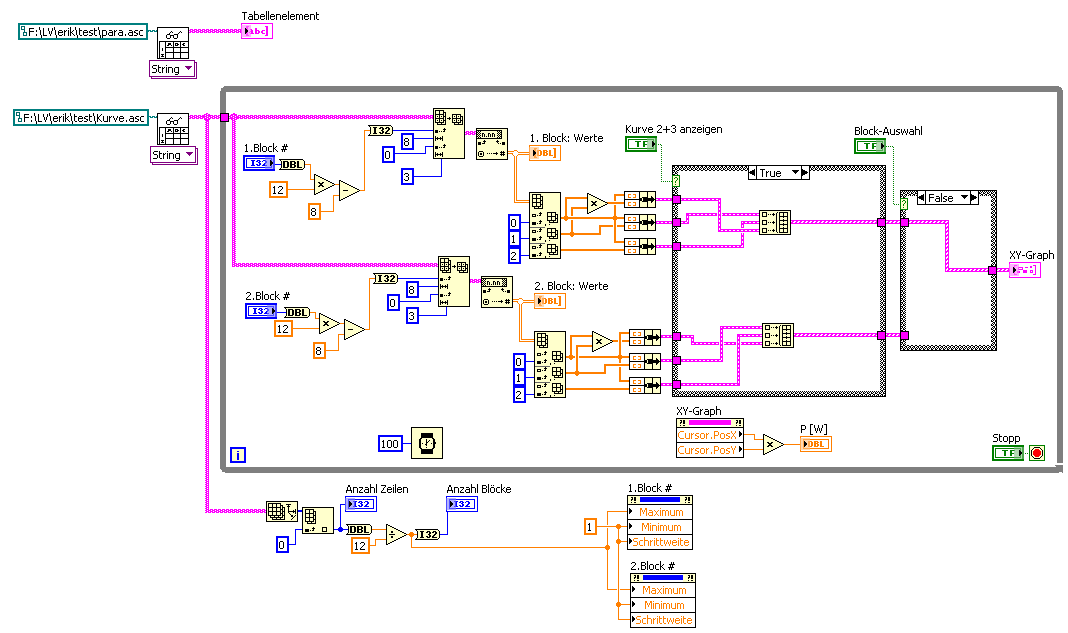Select the Schrittweite property of 1.Block #
Viewport: 1068px width, 633px height.
[x=659, y=542]
